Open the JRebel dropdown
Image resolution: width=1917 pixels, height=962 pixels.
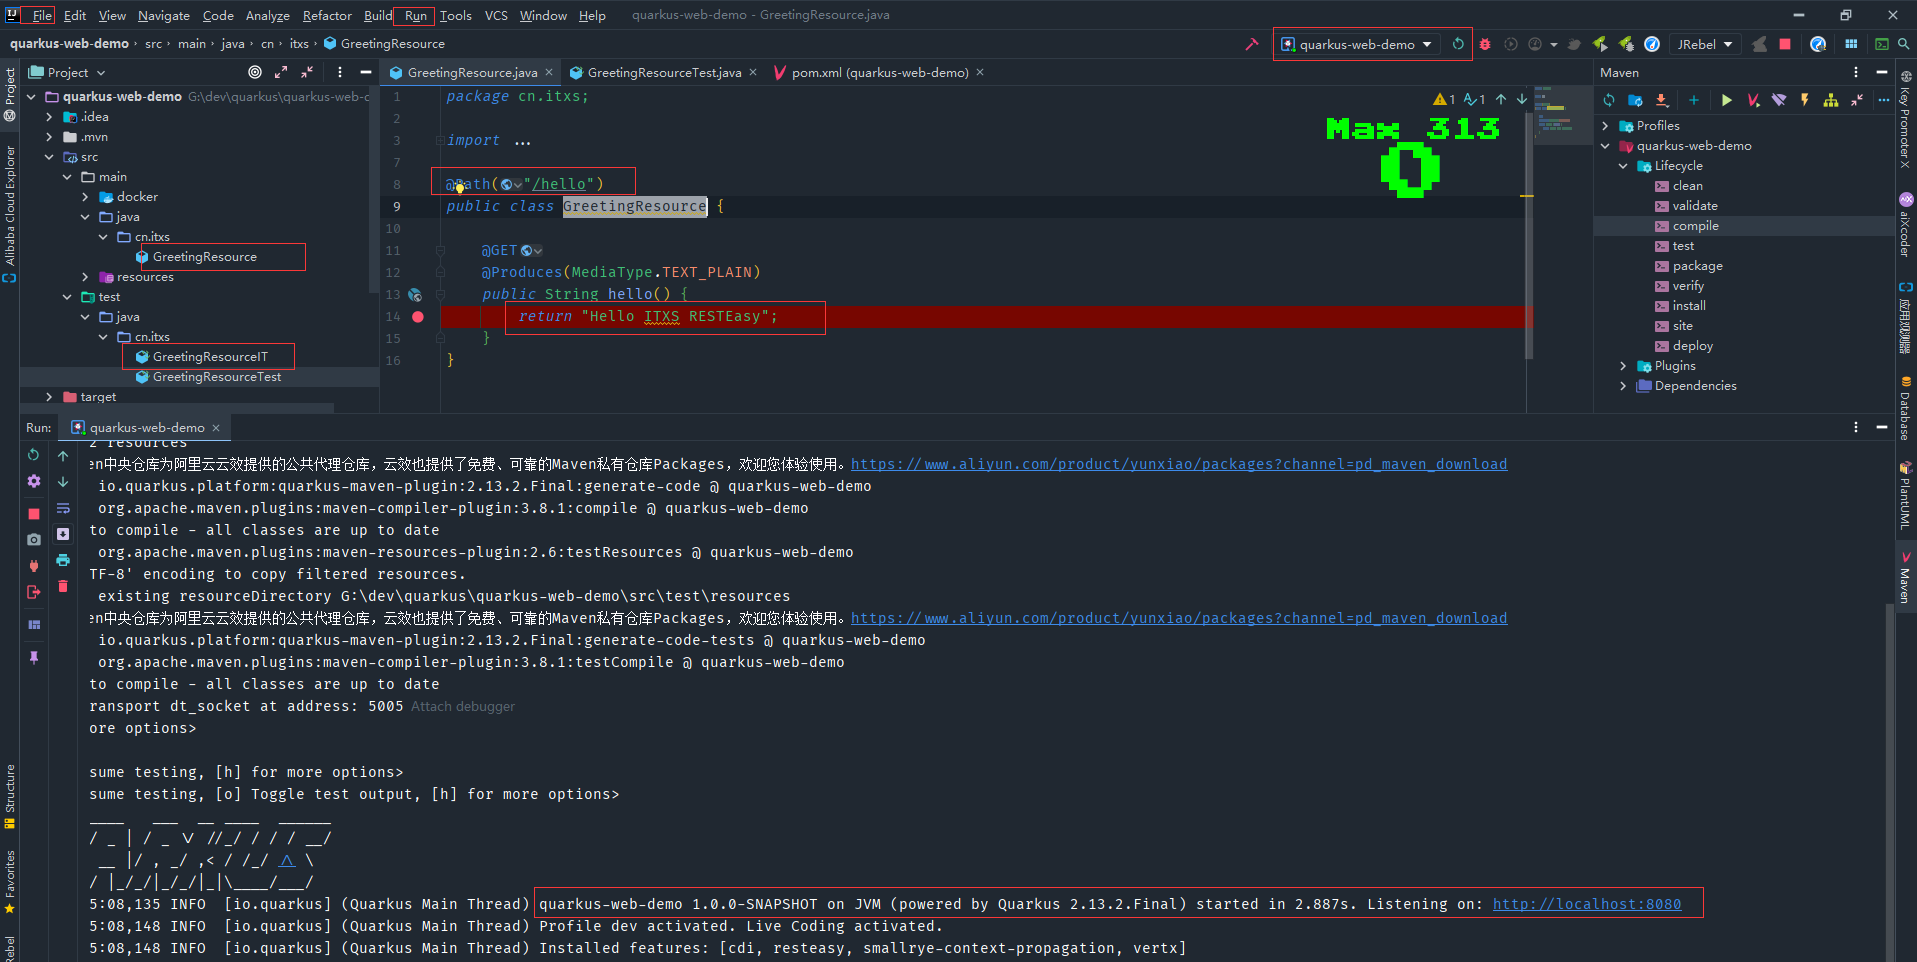click(x=1704, y=44)
